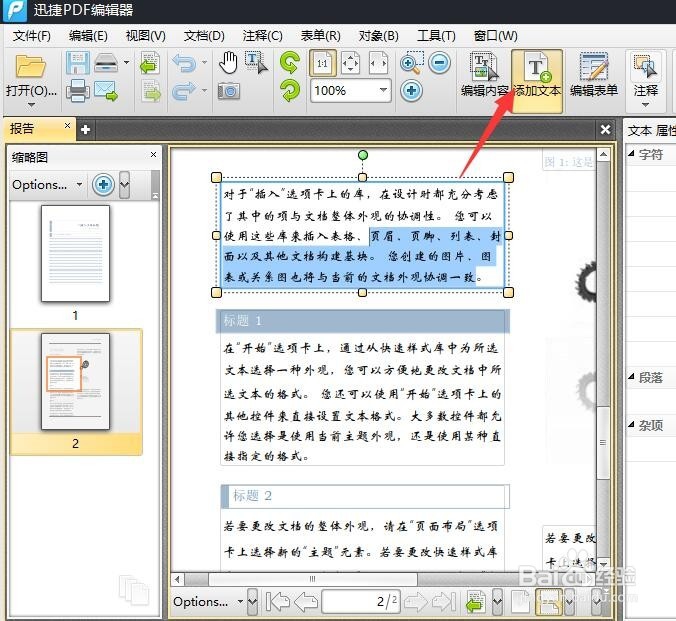Collapse the 杂项 section

tap(632, 425)
